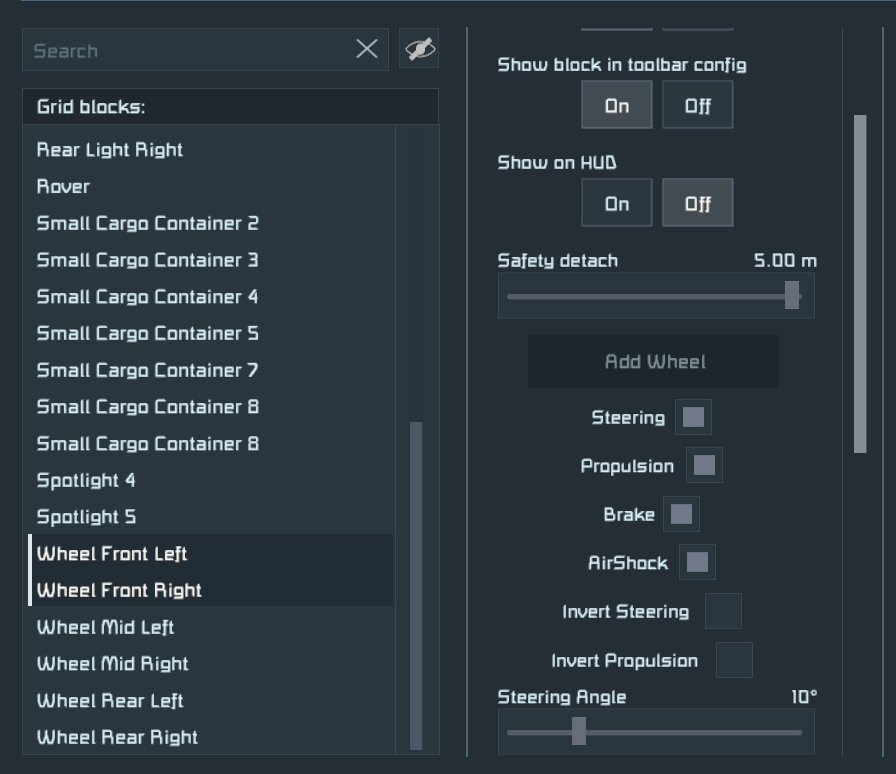Screen dimensions: 896x774
Task: Toggle the Brake checkbox
Action: point(681,514)
